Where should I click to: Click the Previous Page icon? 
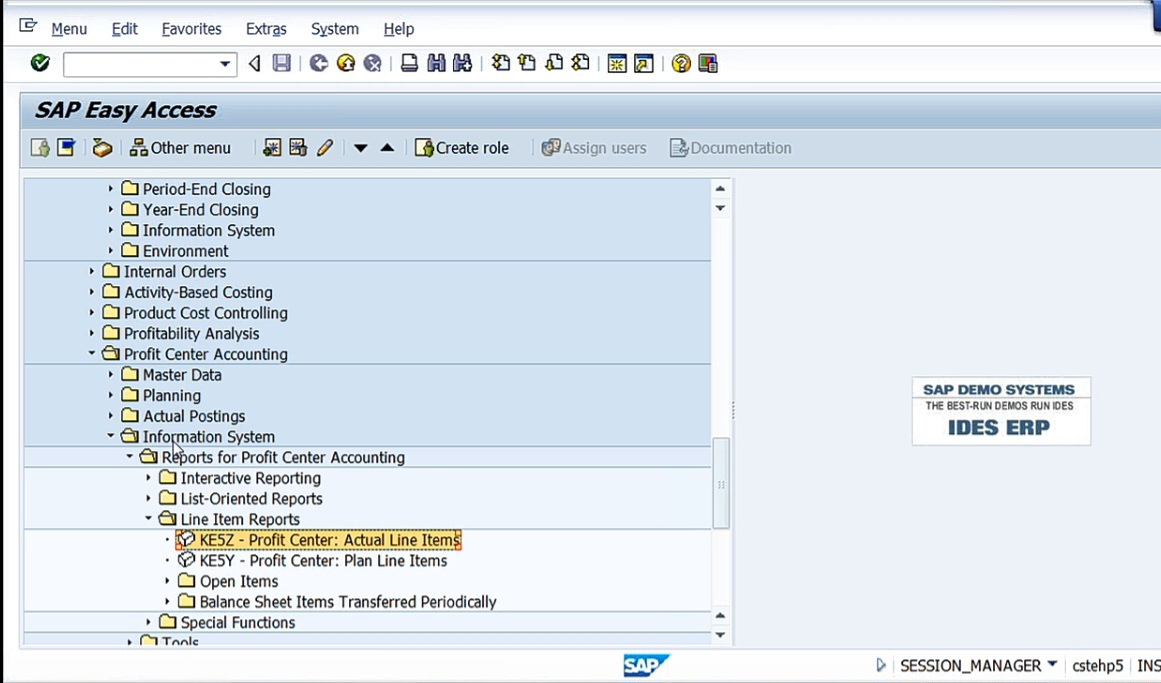click(527, 64)
